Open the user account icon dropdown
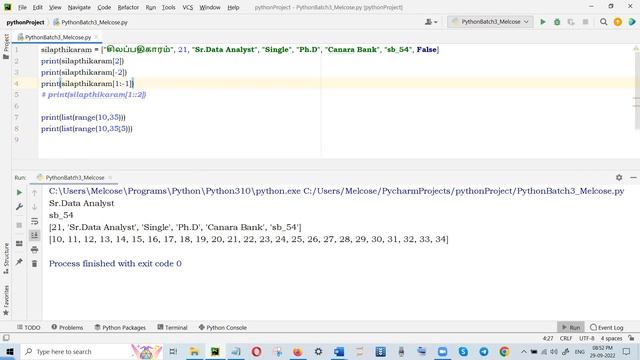 click(x=431, y=22)
